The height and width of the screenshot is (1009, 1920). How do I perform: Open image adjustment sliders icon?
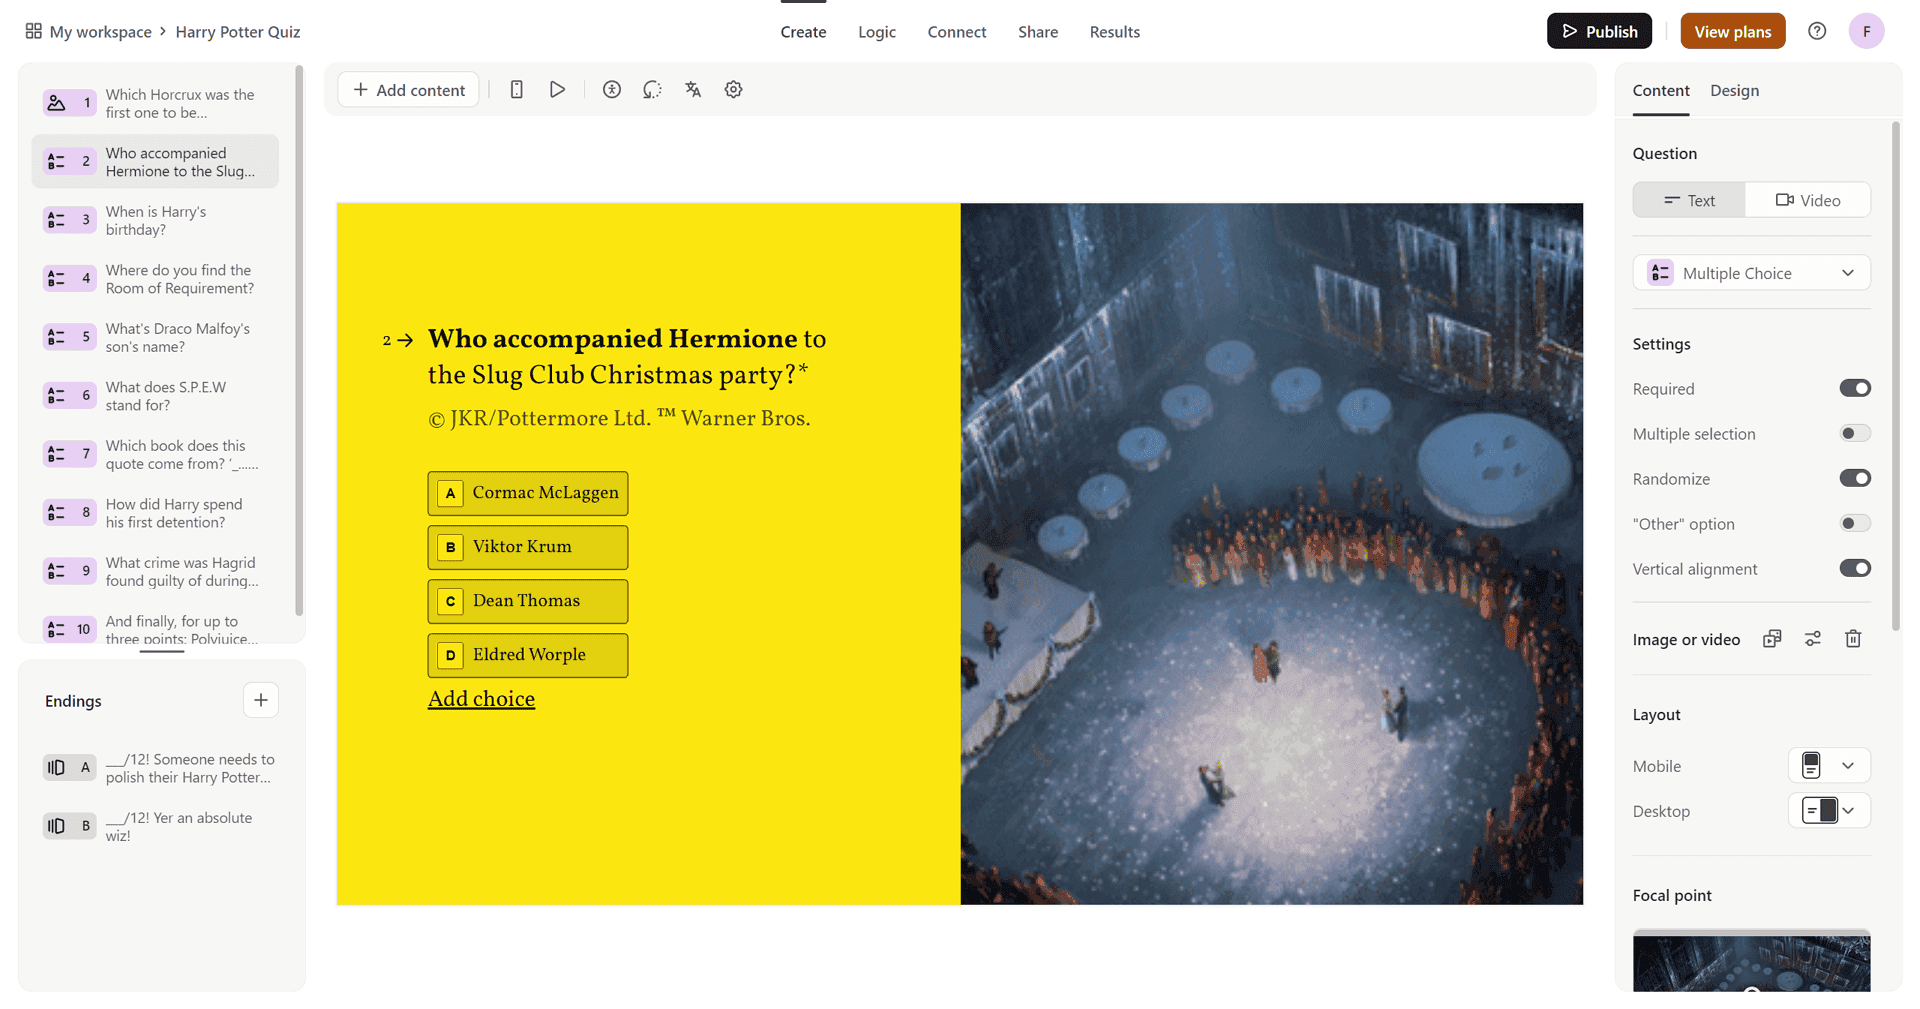[x=1813, y=639]
